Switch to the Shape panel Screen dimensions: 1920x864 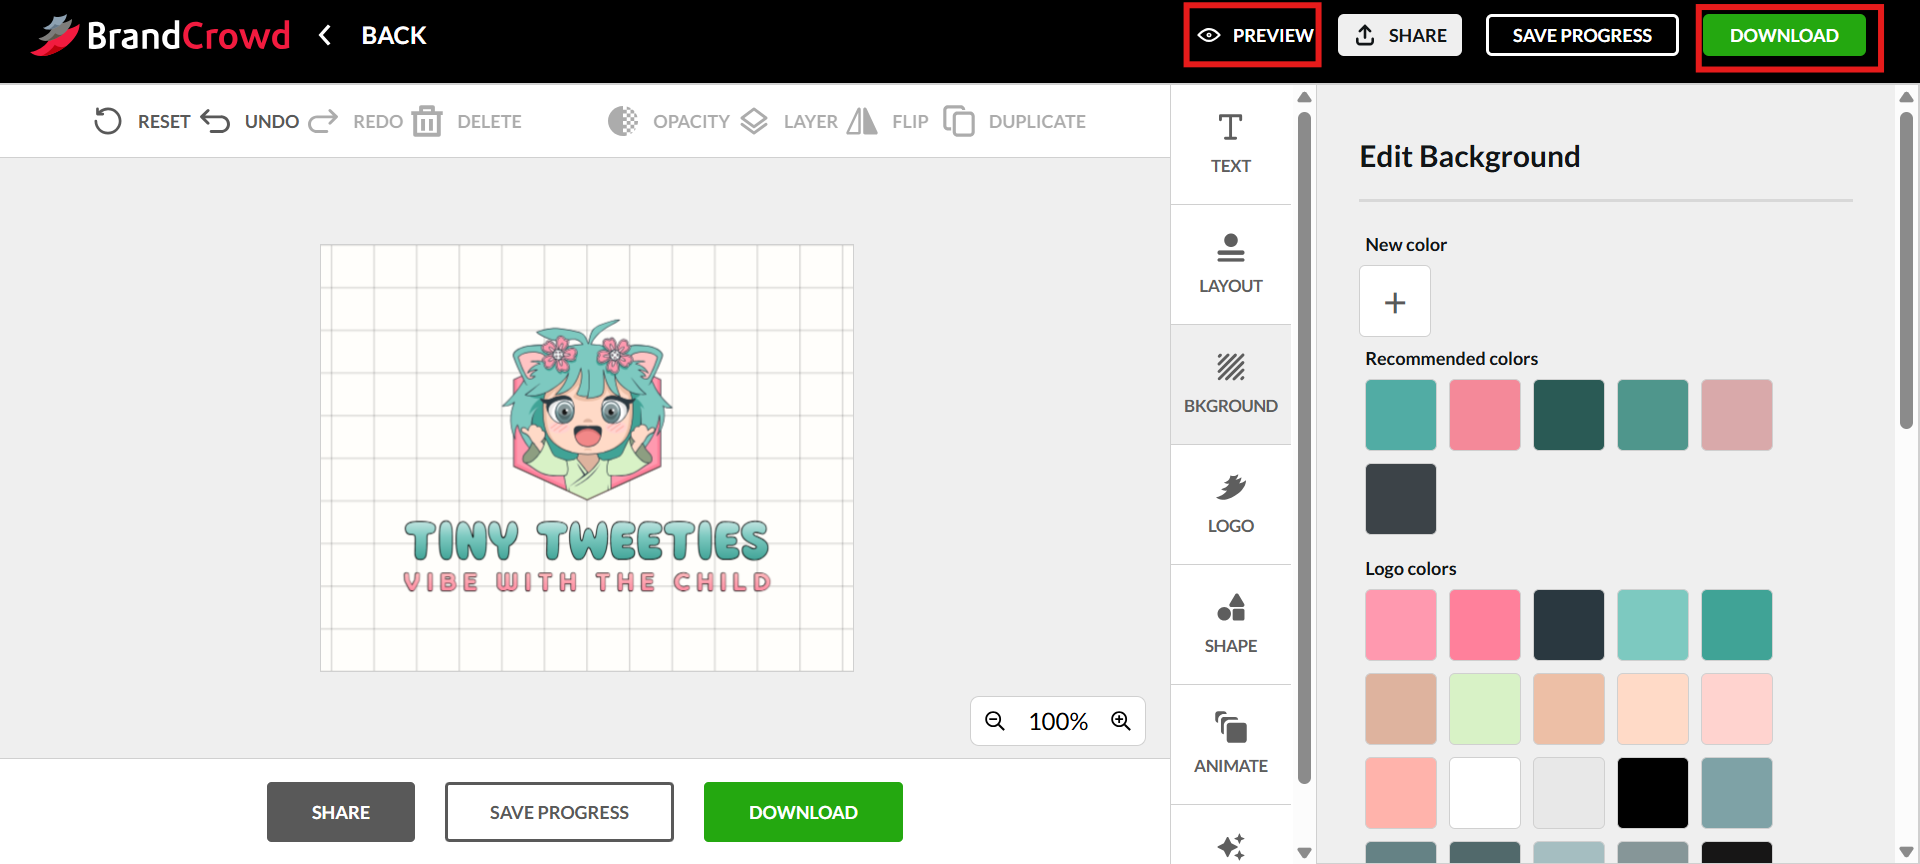click(x=1231, y=624)
